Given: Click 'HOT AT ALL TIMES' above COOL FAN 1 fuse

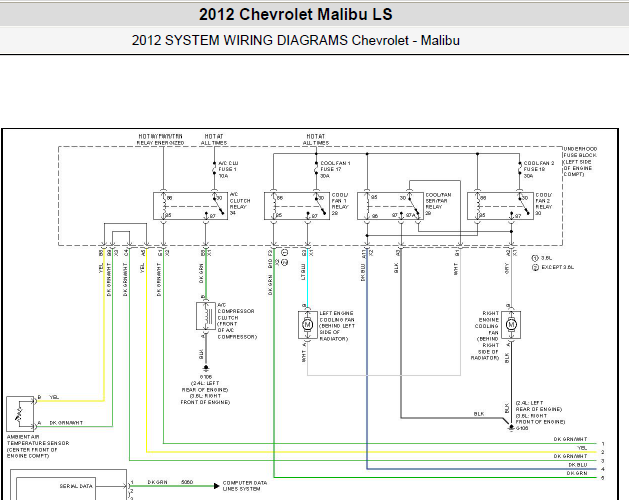Looking at the screenshot, I should 316,139.
